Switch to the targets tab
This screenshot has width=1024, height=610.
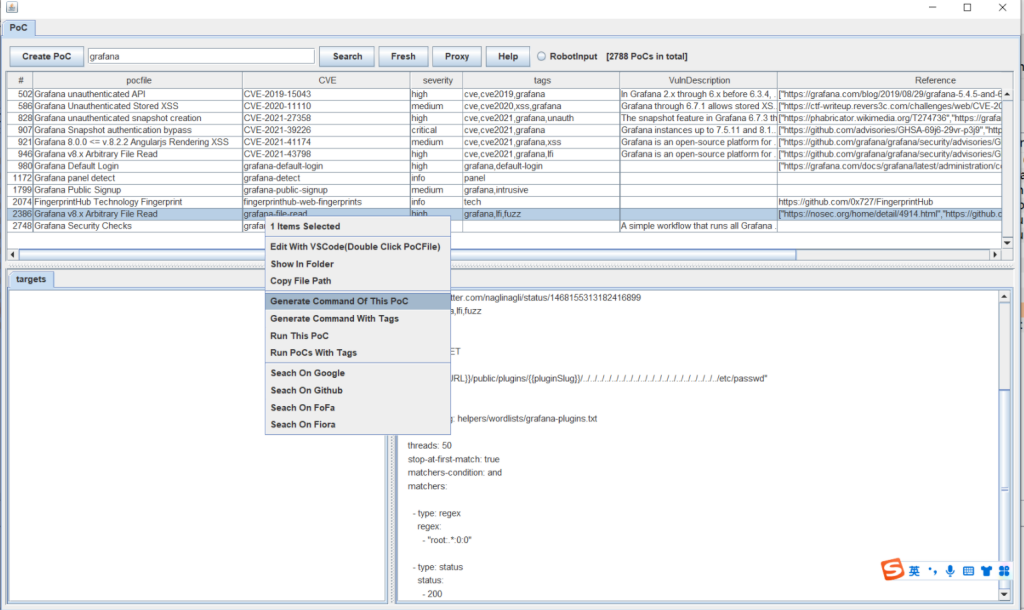pos(31,280)
